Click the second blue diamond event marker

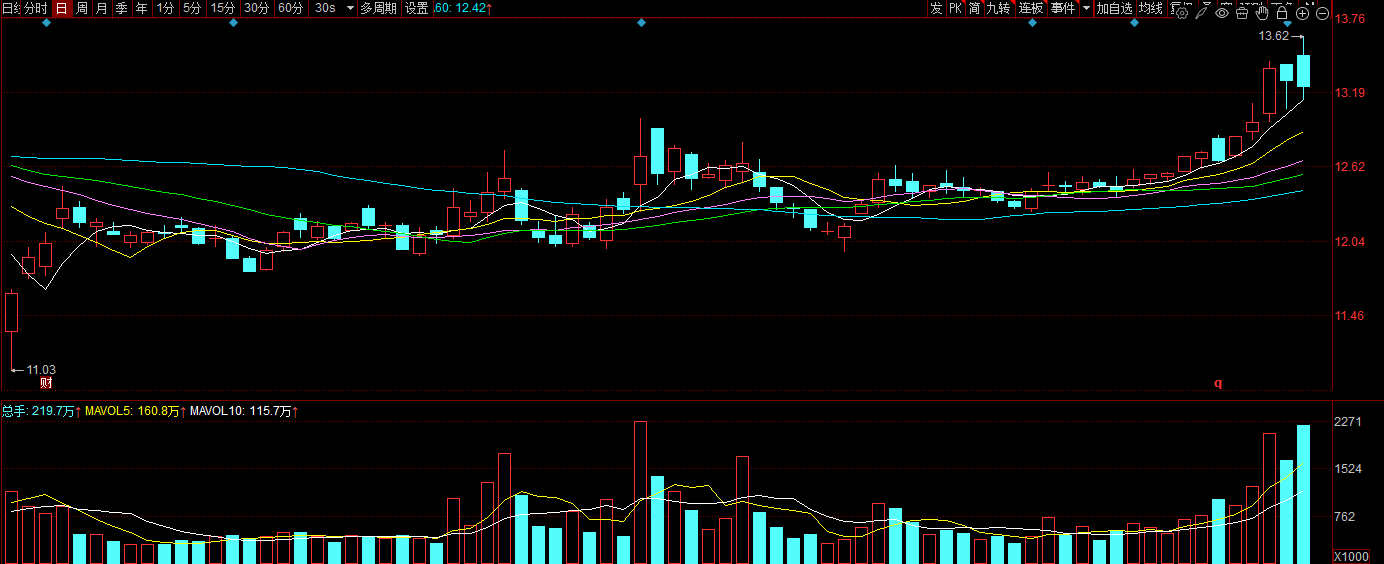(x=233, y=23)
